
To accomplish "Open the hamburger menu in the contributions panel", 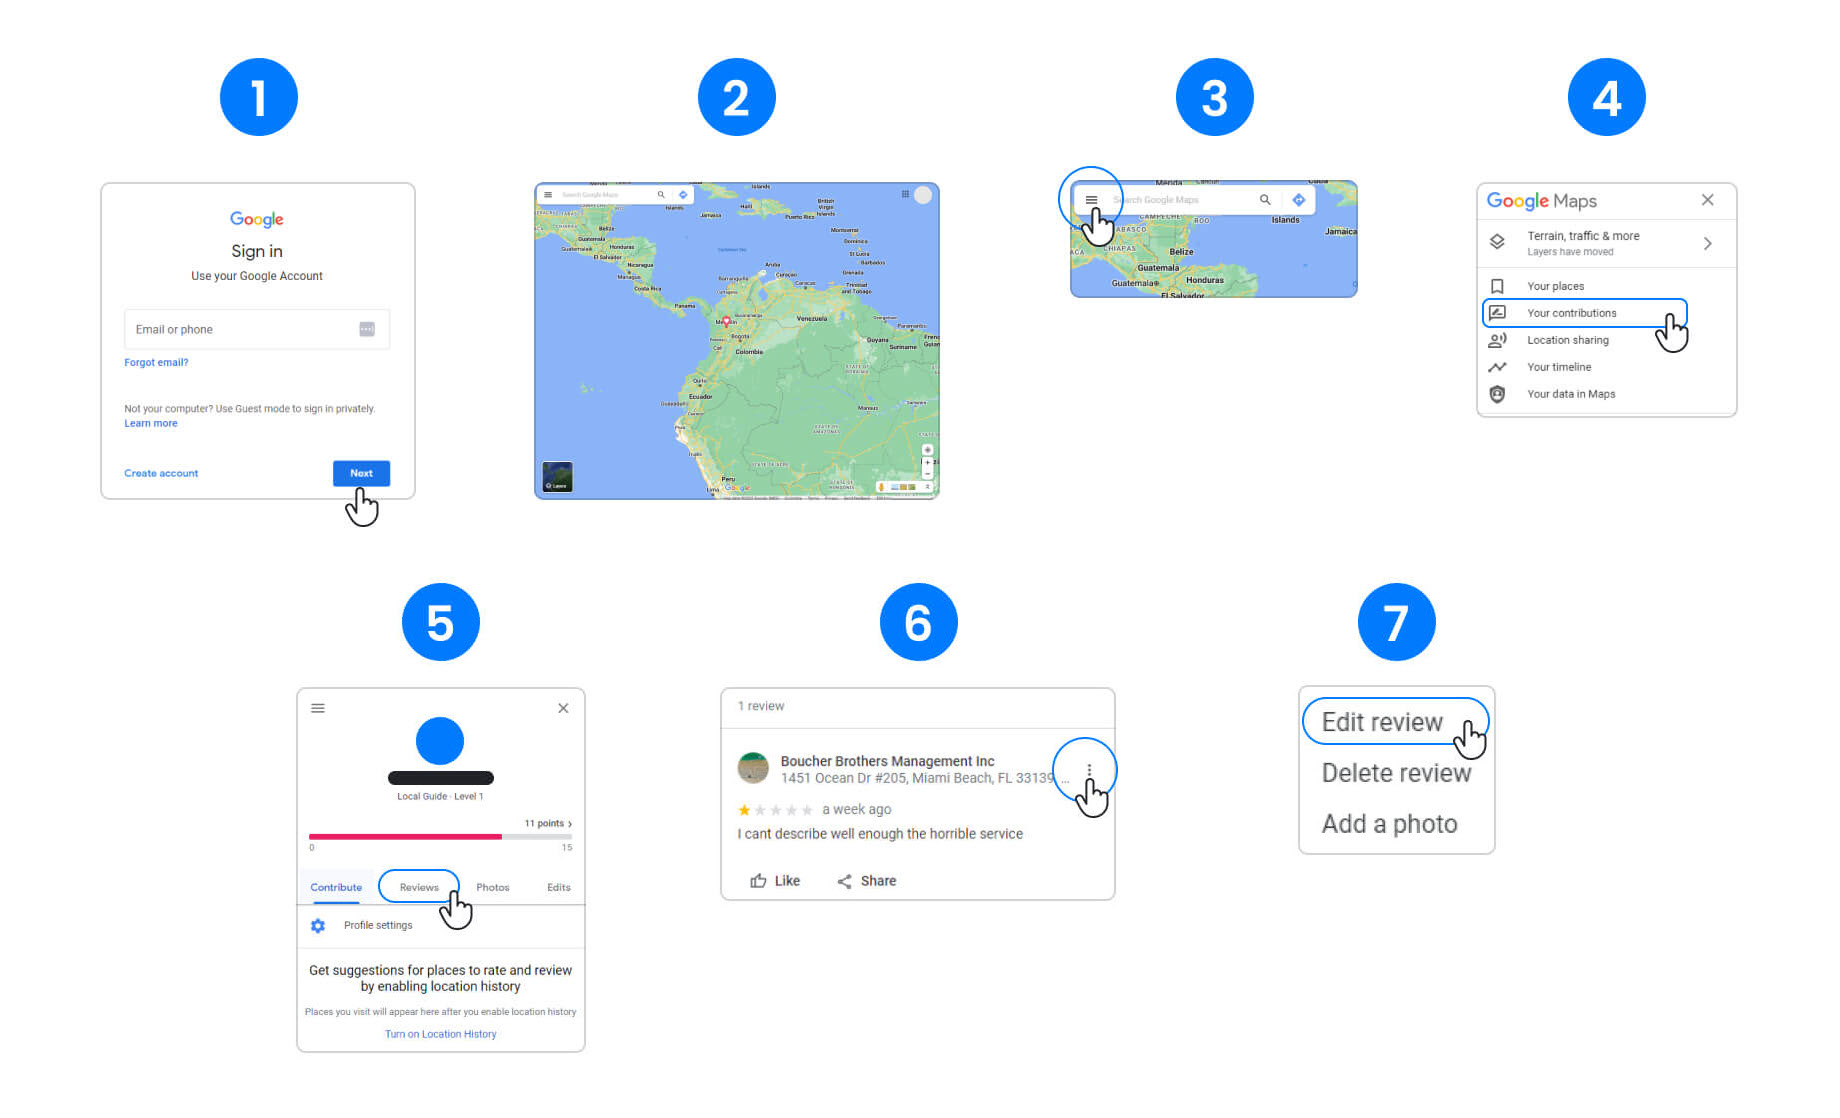I will coord(318,708).
